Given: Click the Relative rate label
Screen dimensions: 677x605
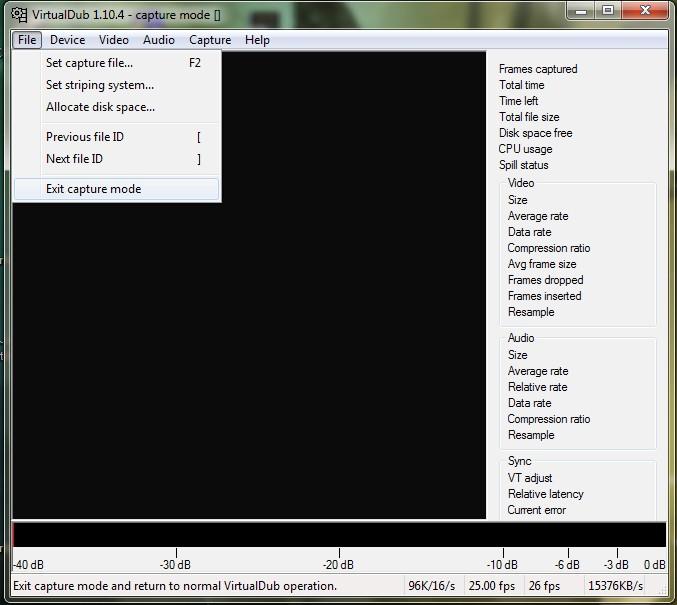Looking at the screenshot, I should 538,387.
